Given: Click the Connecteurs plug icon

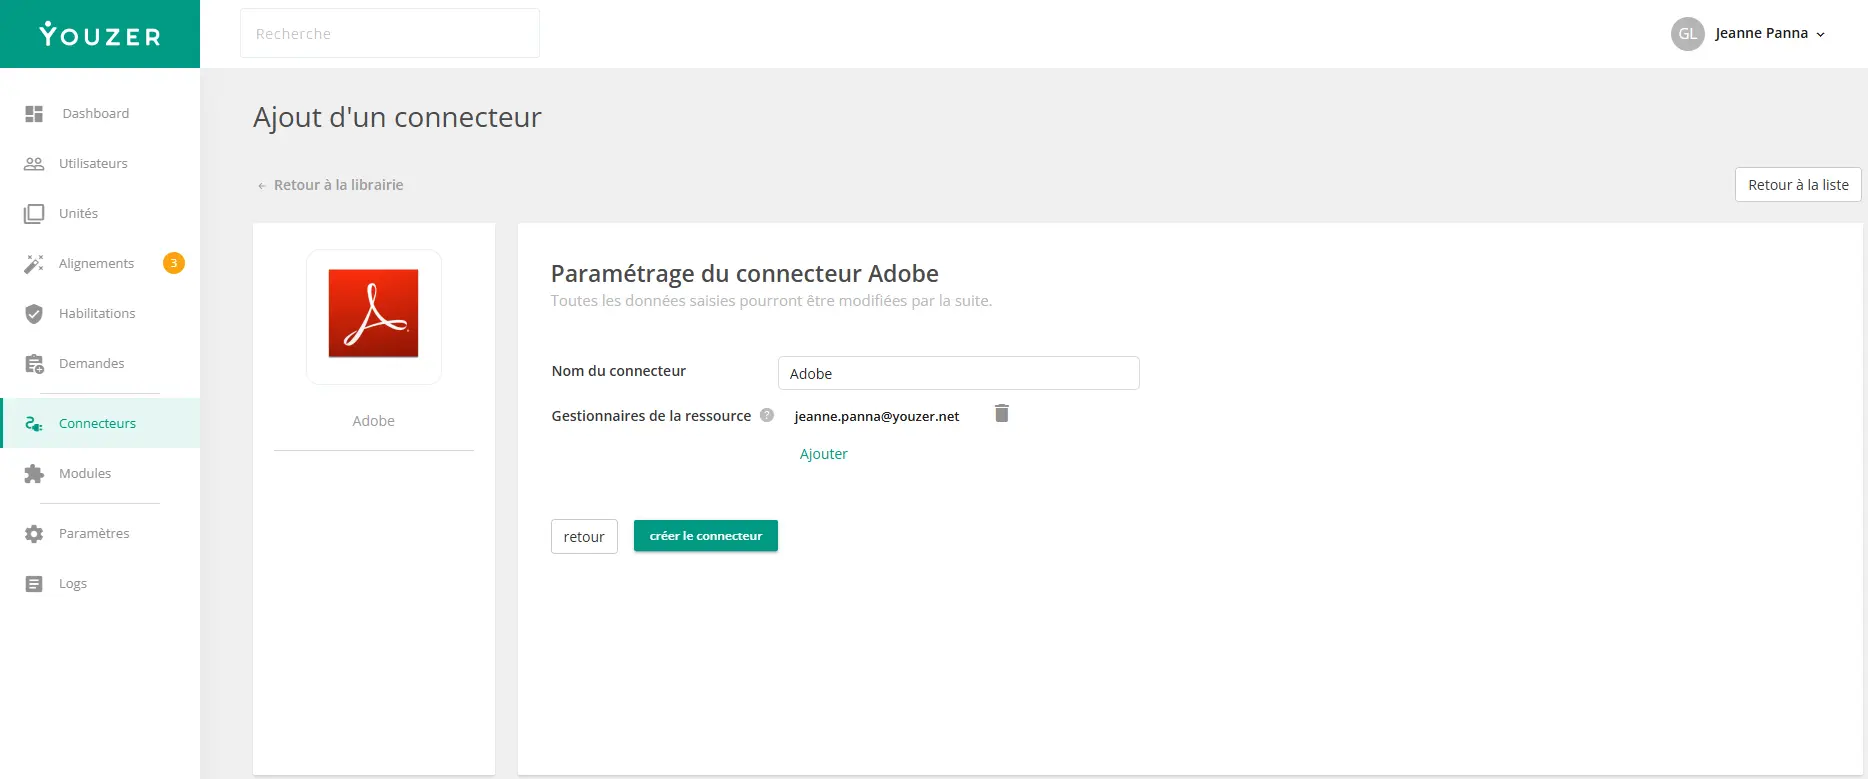Looking at the screenshot, I should coord(34,424).
